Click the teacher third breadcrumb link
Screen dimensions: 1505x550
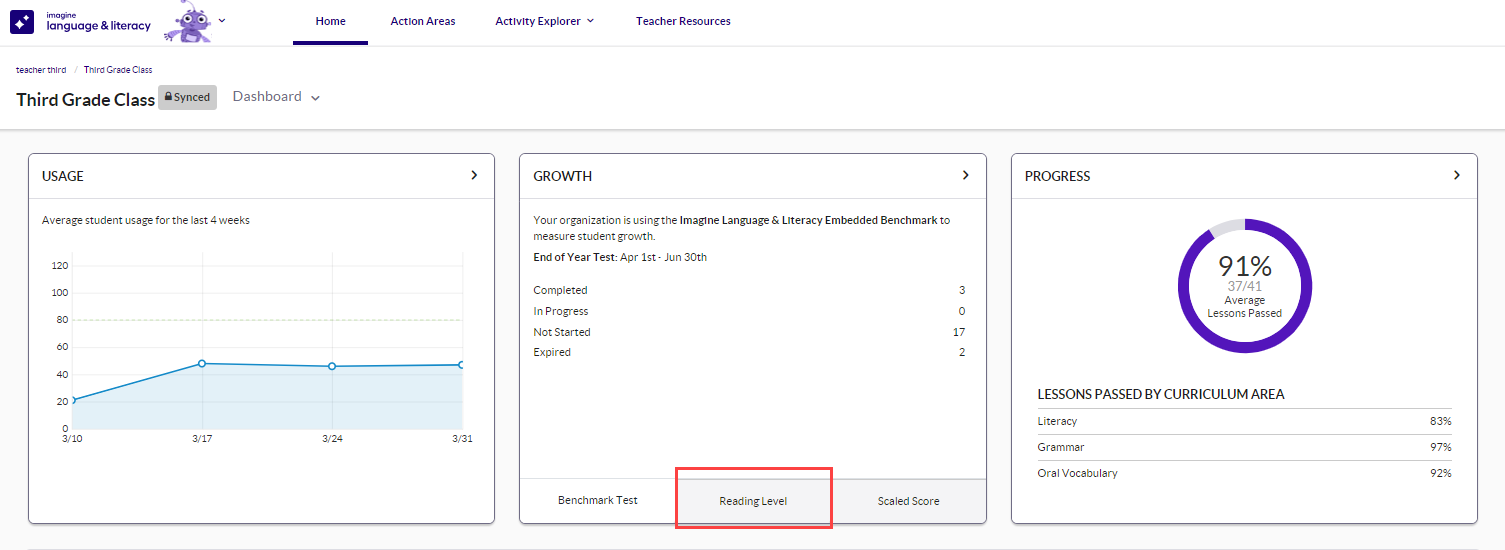(41, 70)
